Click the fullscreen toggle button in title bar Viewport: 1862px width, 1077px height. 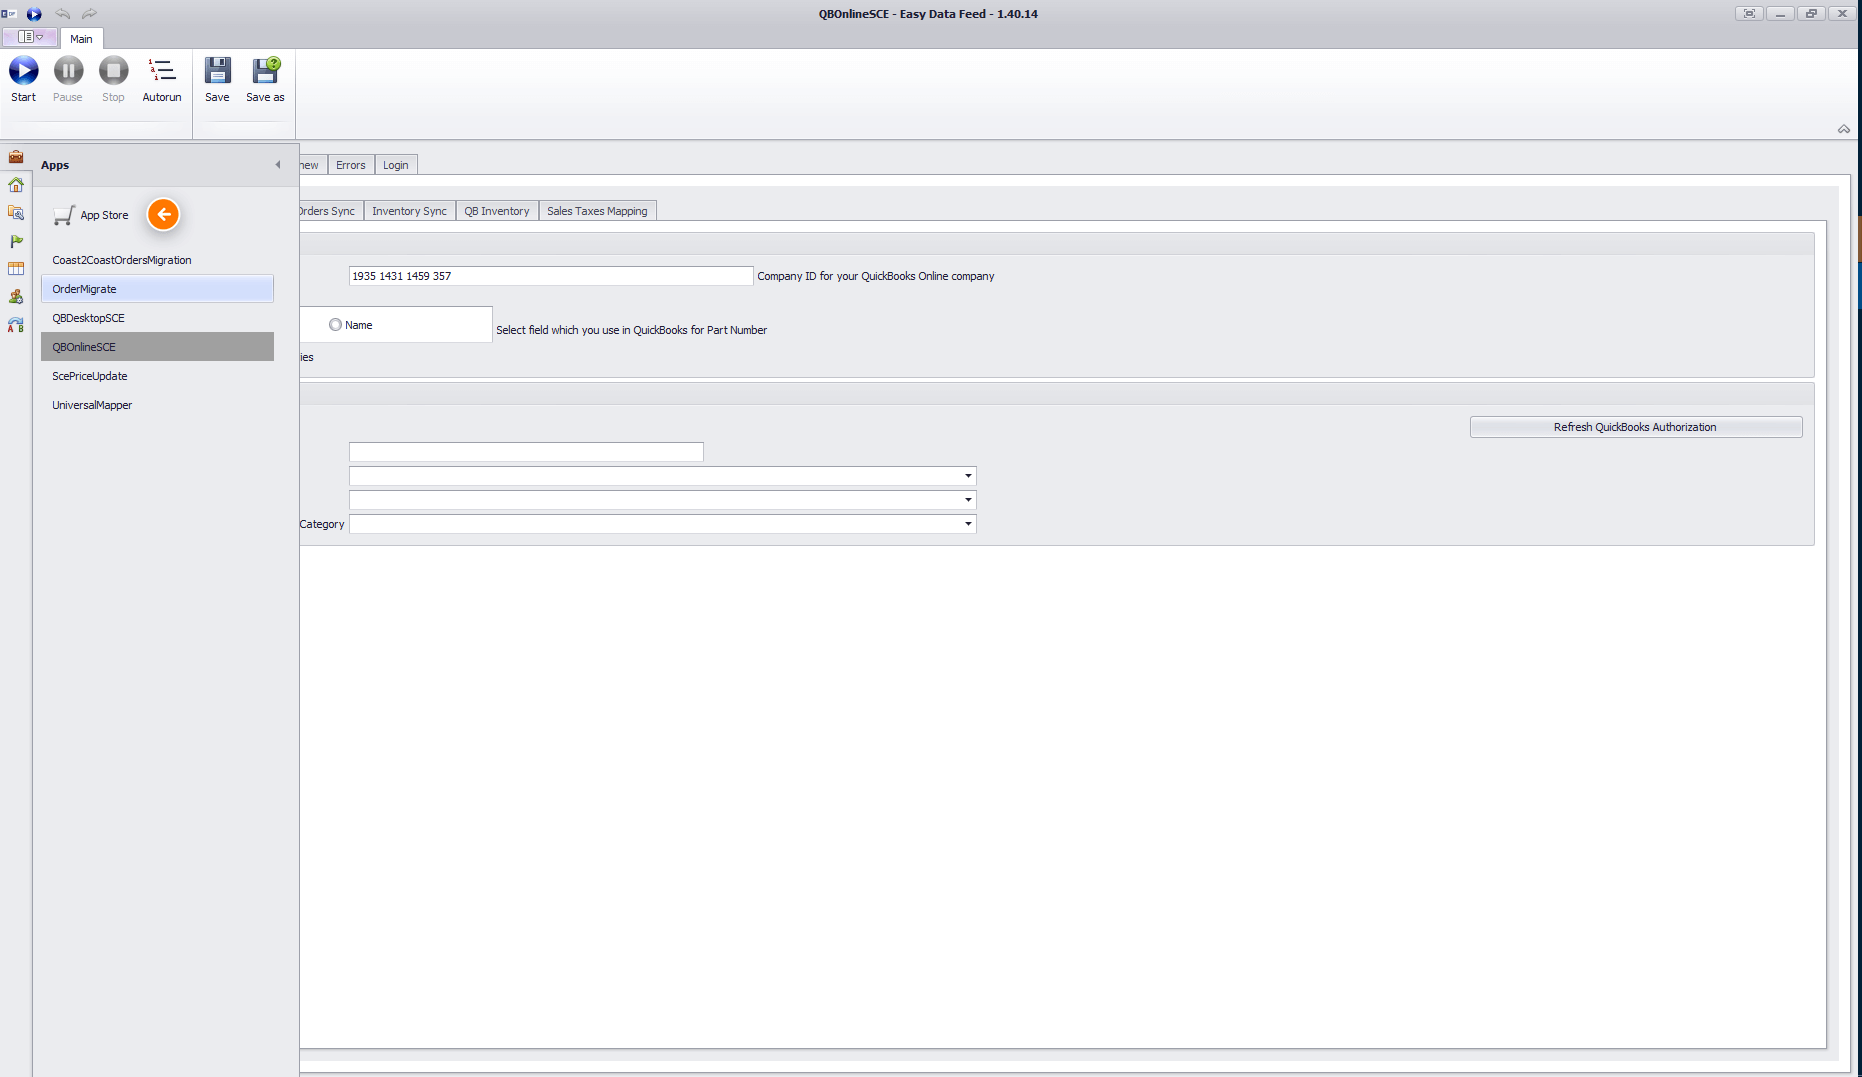coord(1749,14)
